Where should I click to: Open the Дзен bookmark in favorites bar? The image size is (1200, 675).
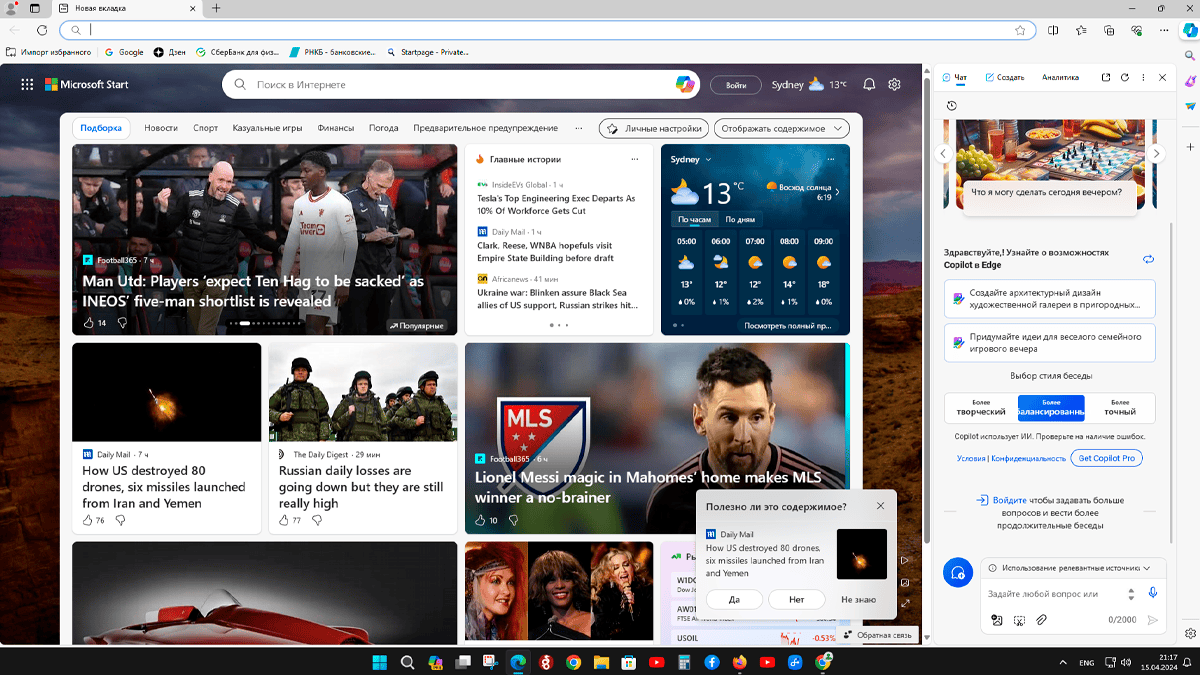(x=171, y=52)
